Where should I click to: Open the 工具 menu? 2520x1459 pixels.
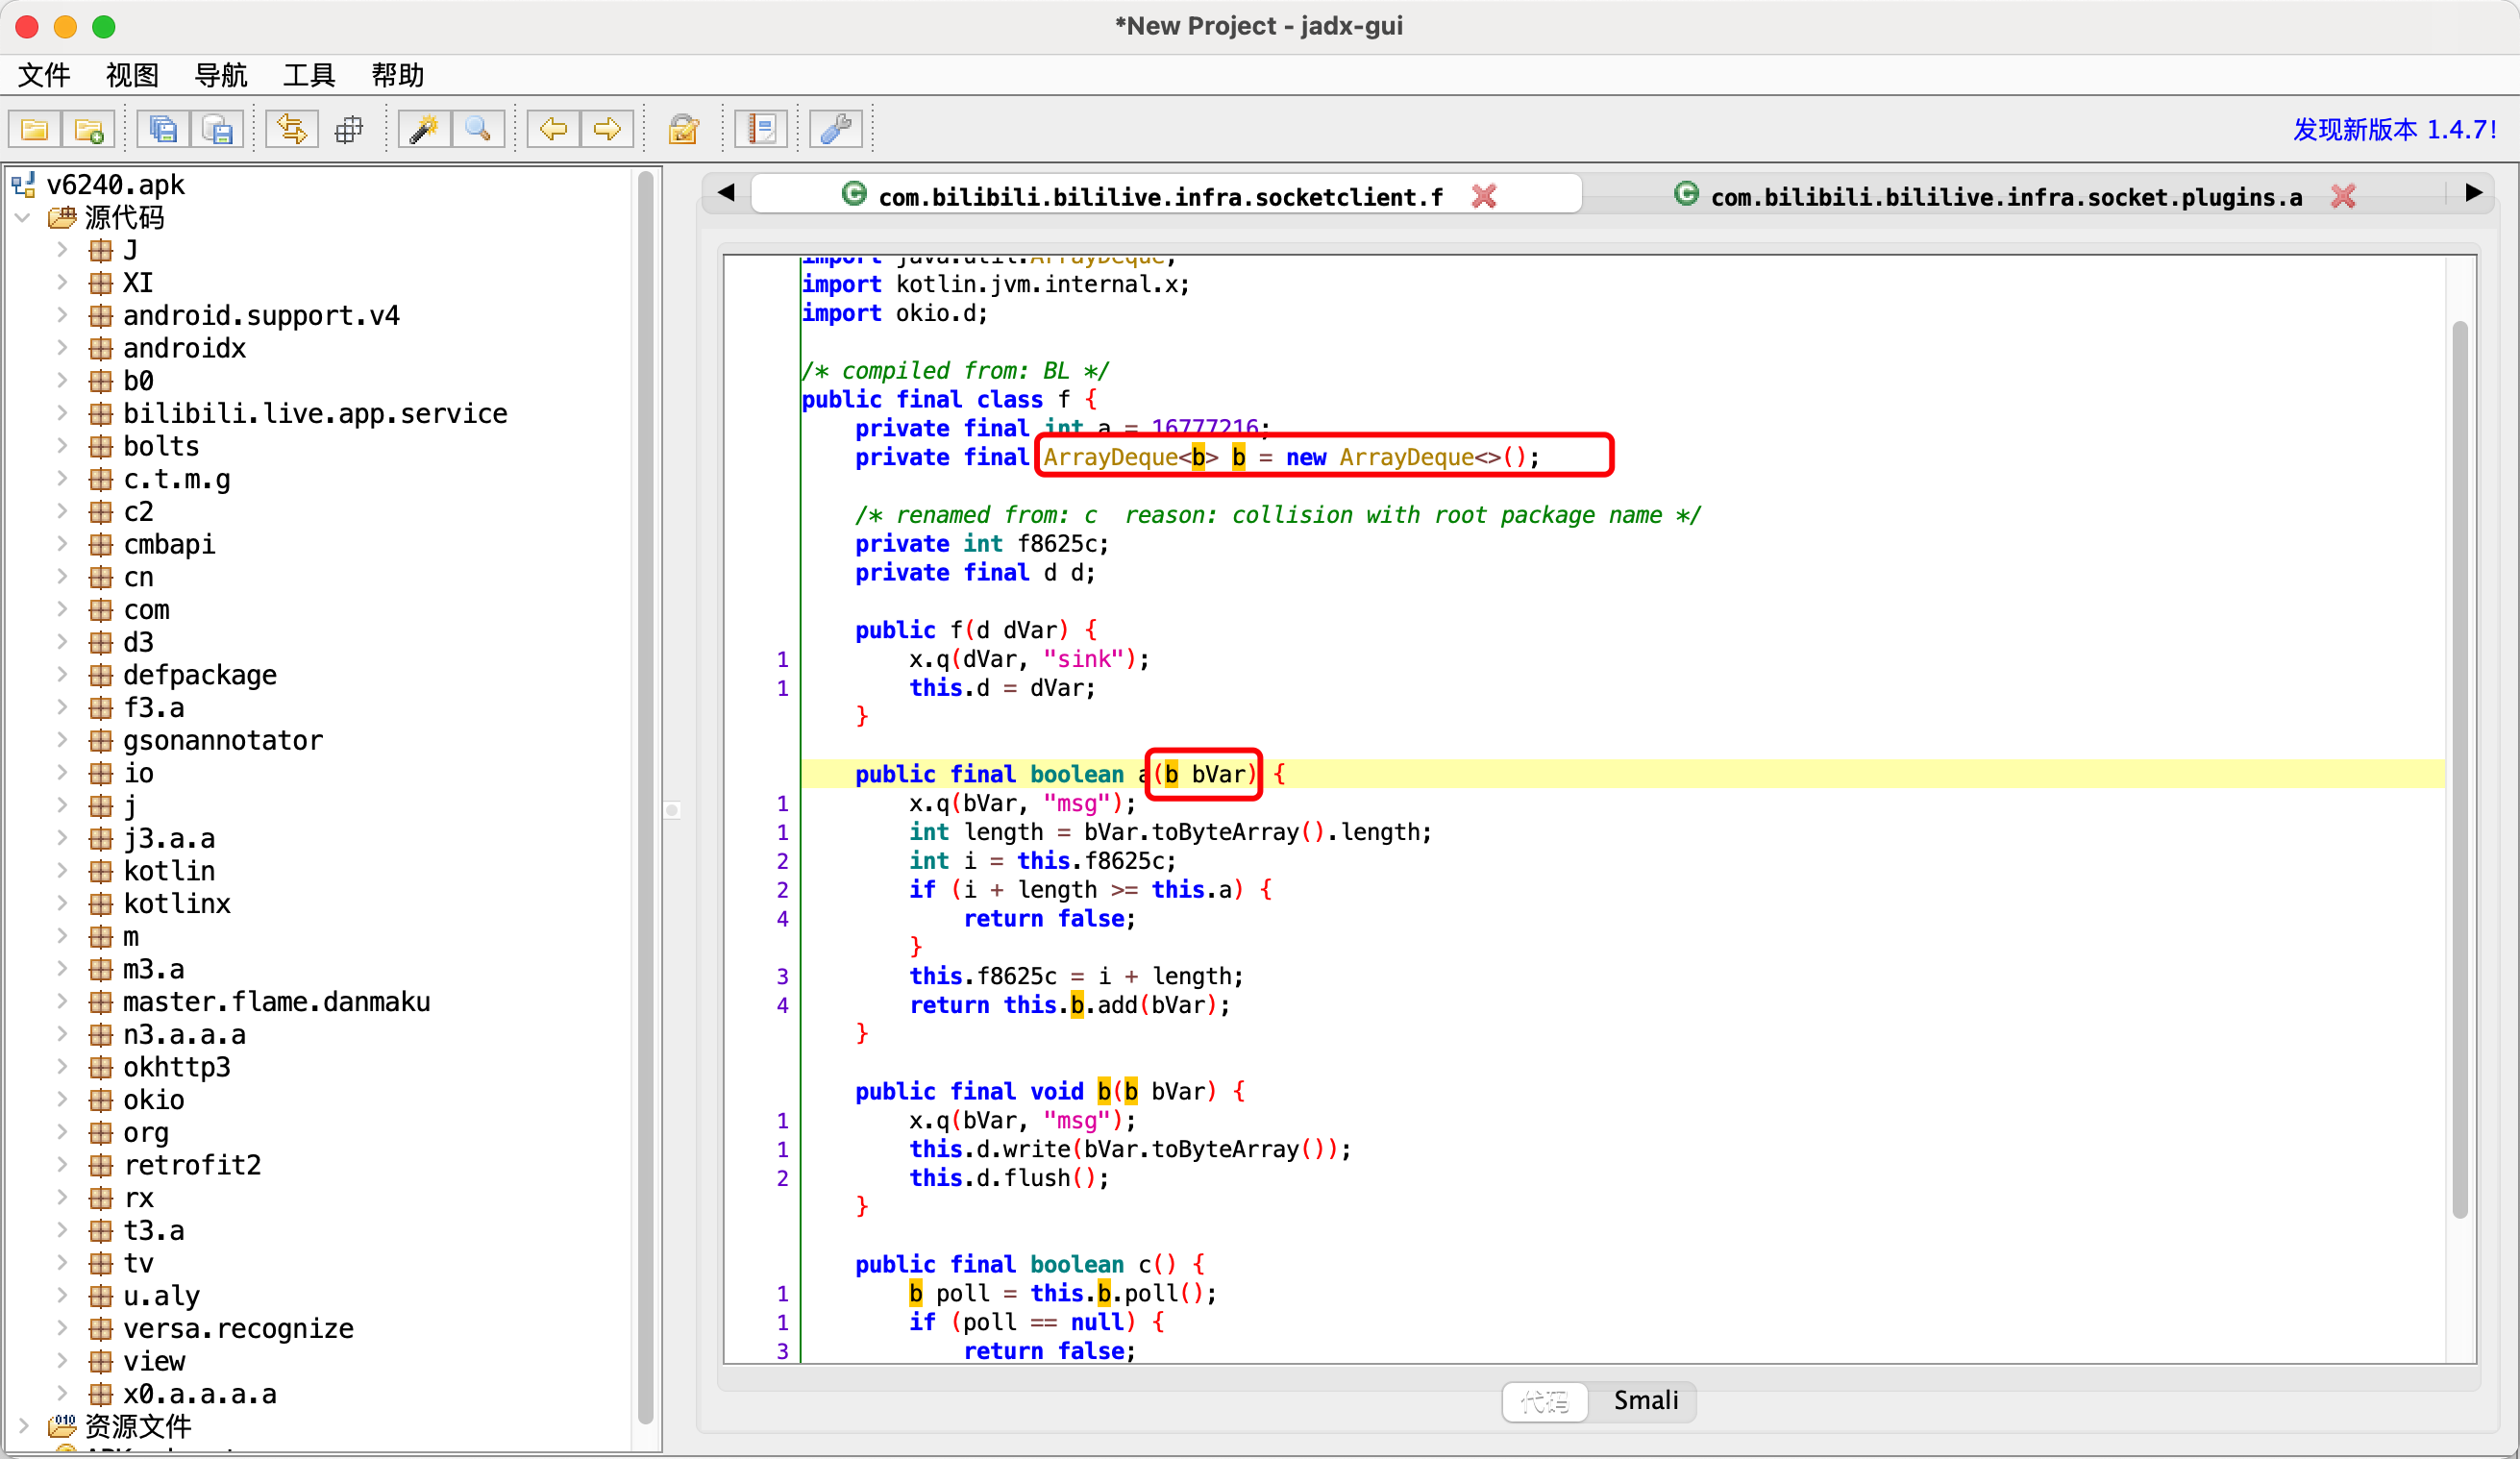tap(308, 75)
